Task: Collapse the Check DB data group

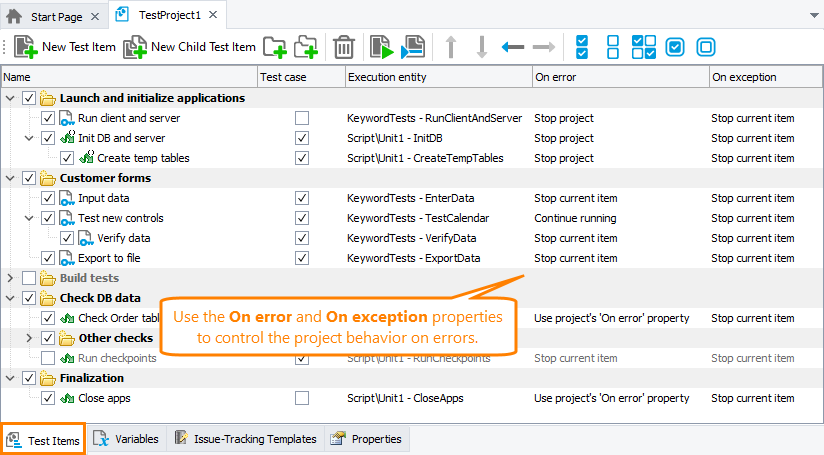Action: (x=10, y=298)
